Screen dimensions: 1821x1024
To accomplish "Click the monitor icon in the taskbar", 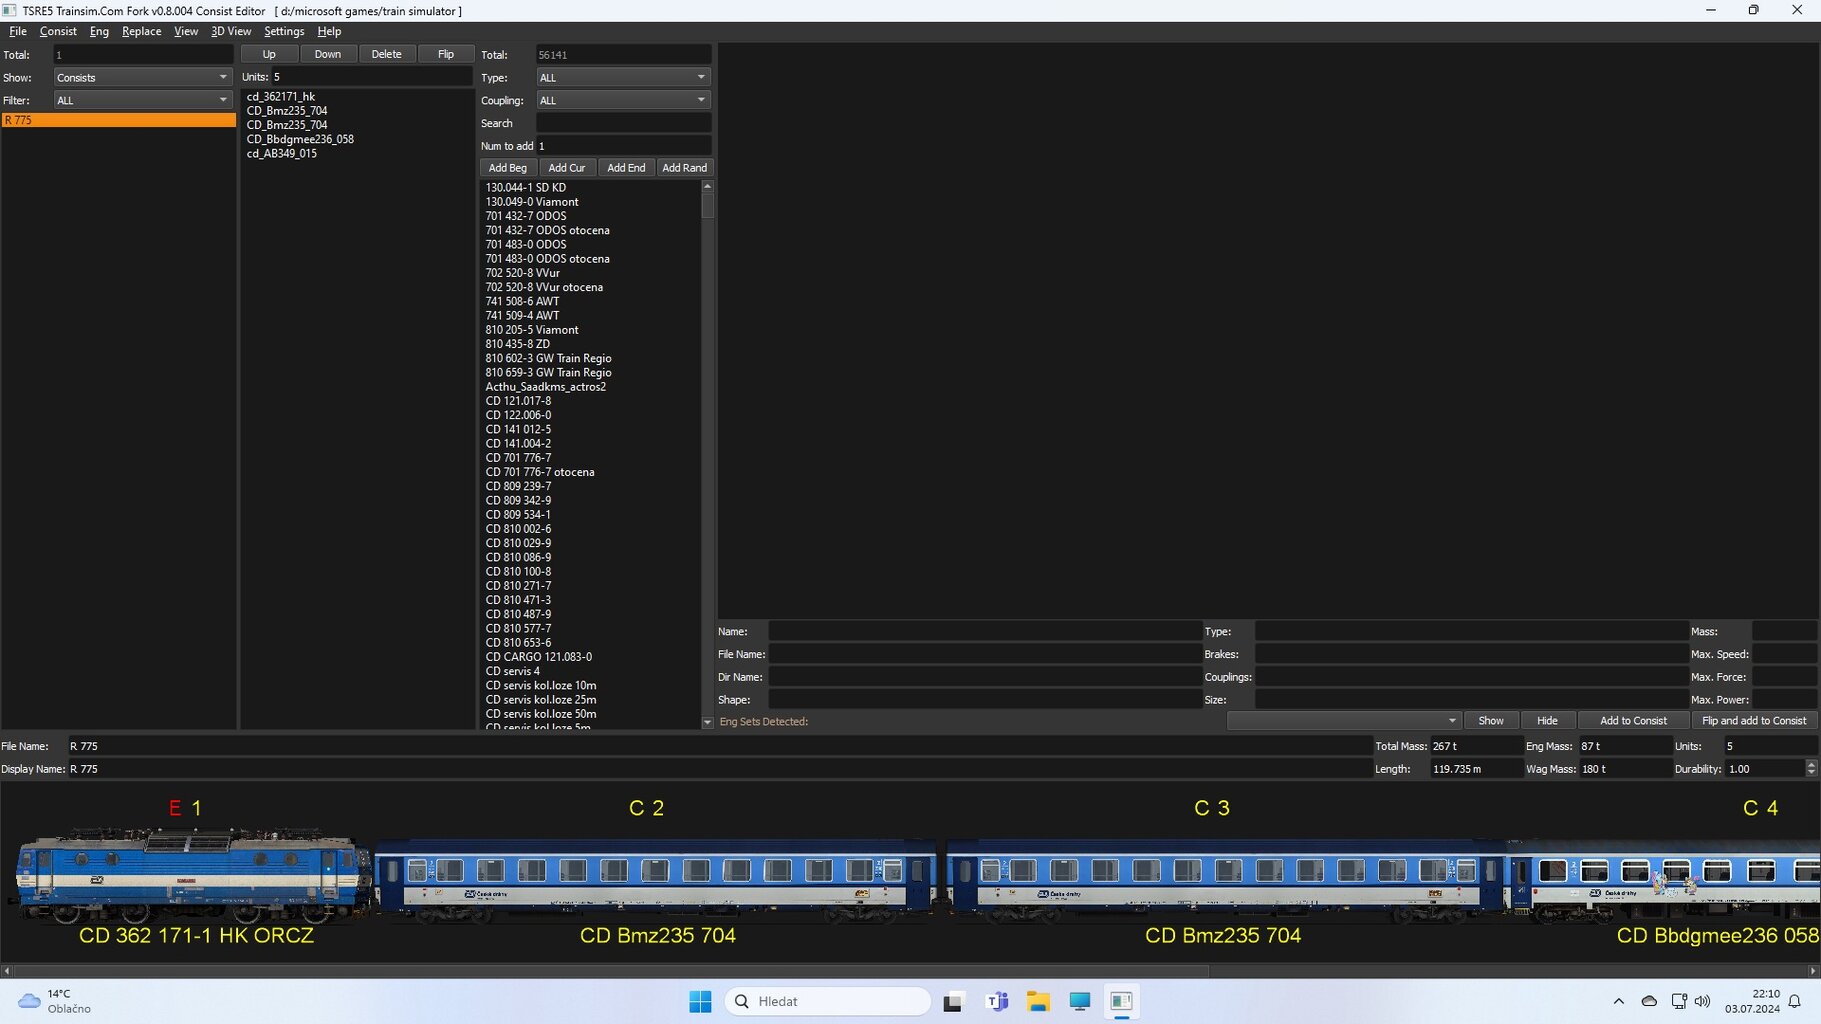I will [x=1080, y=1001].
